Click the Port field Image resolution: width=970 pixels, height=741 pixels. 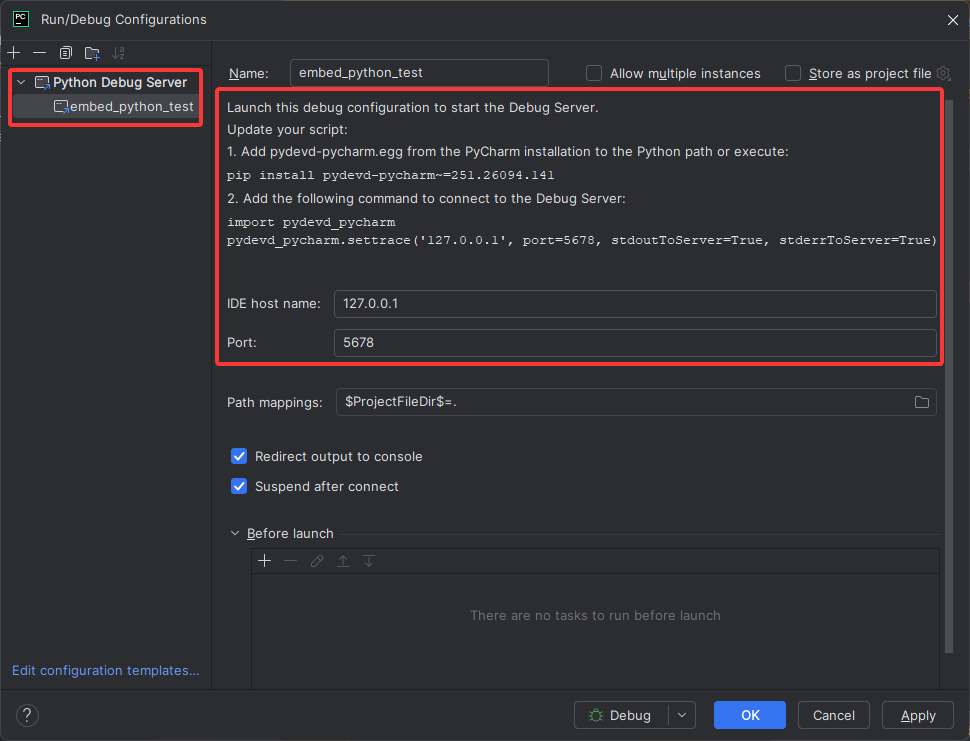point(635,343)
